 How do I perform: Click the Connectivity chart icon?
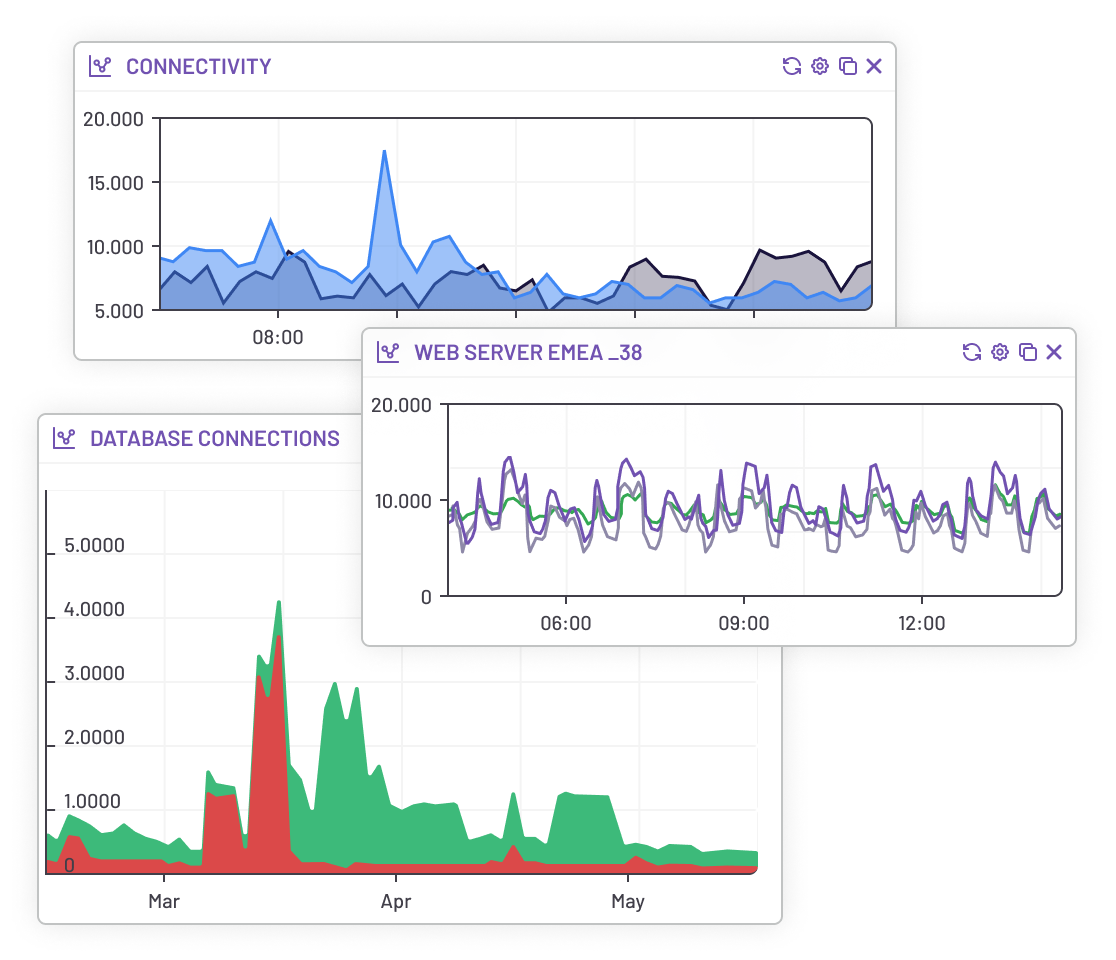[100, 67]
